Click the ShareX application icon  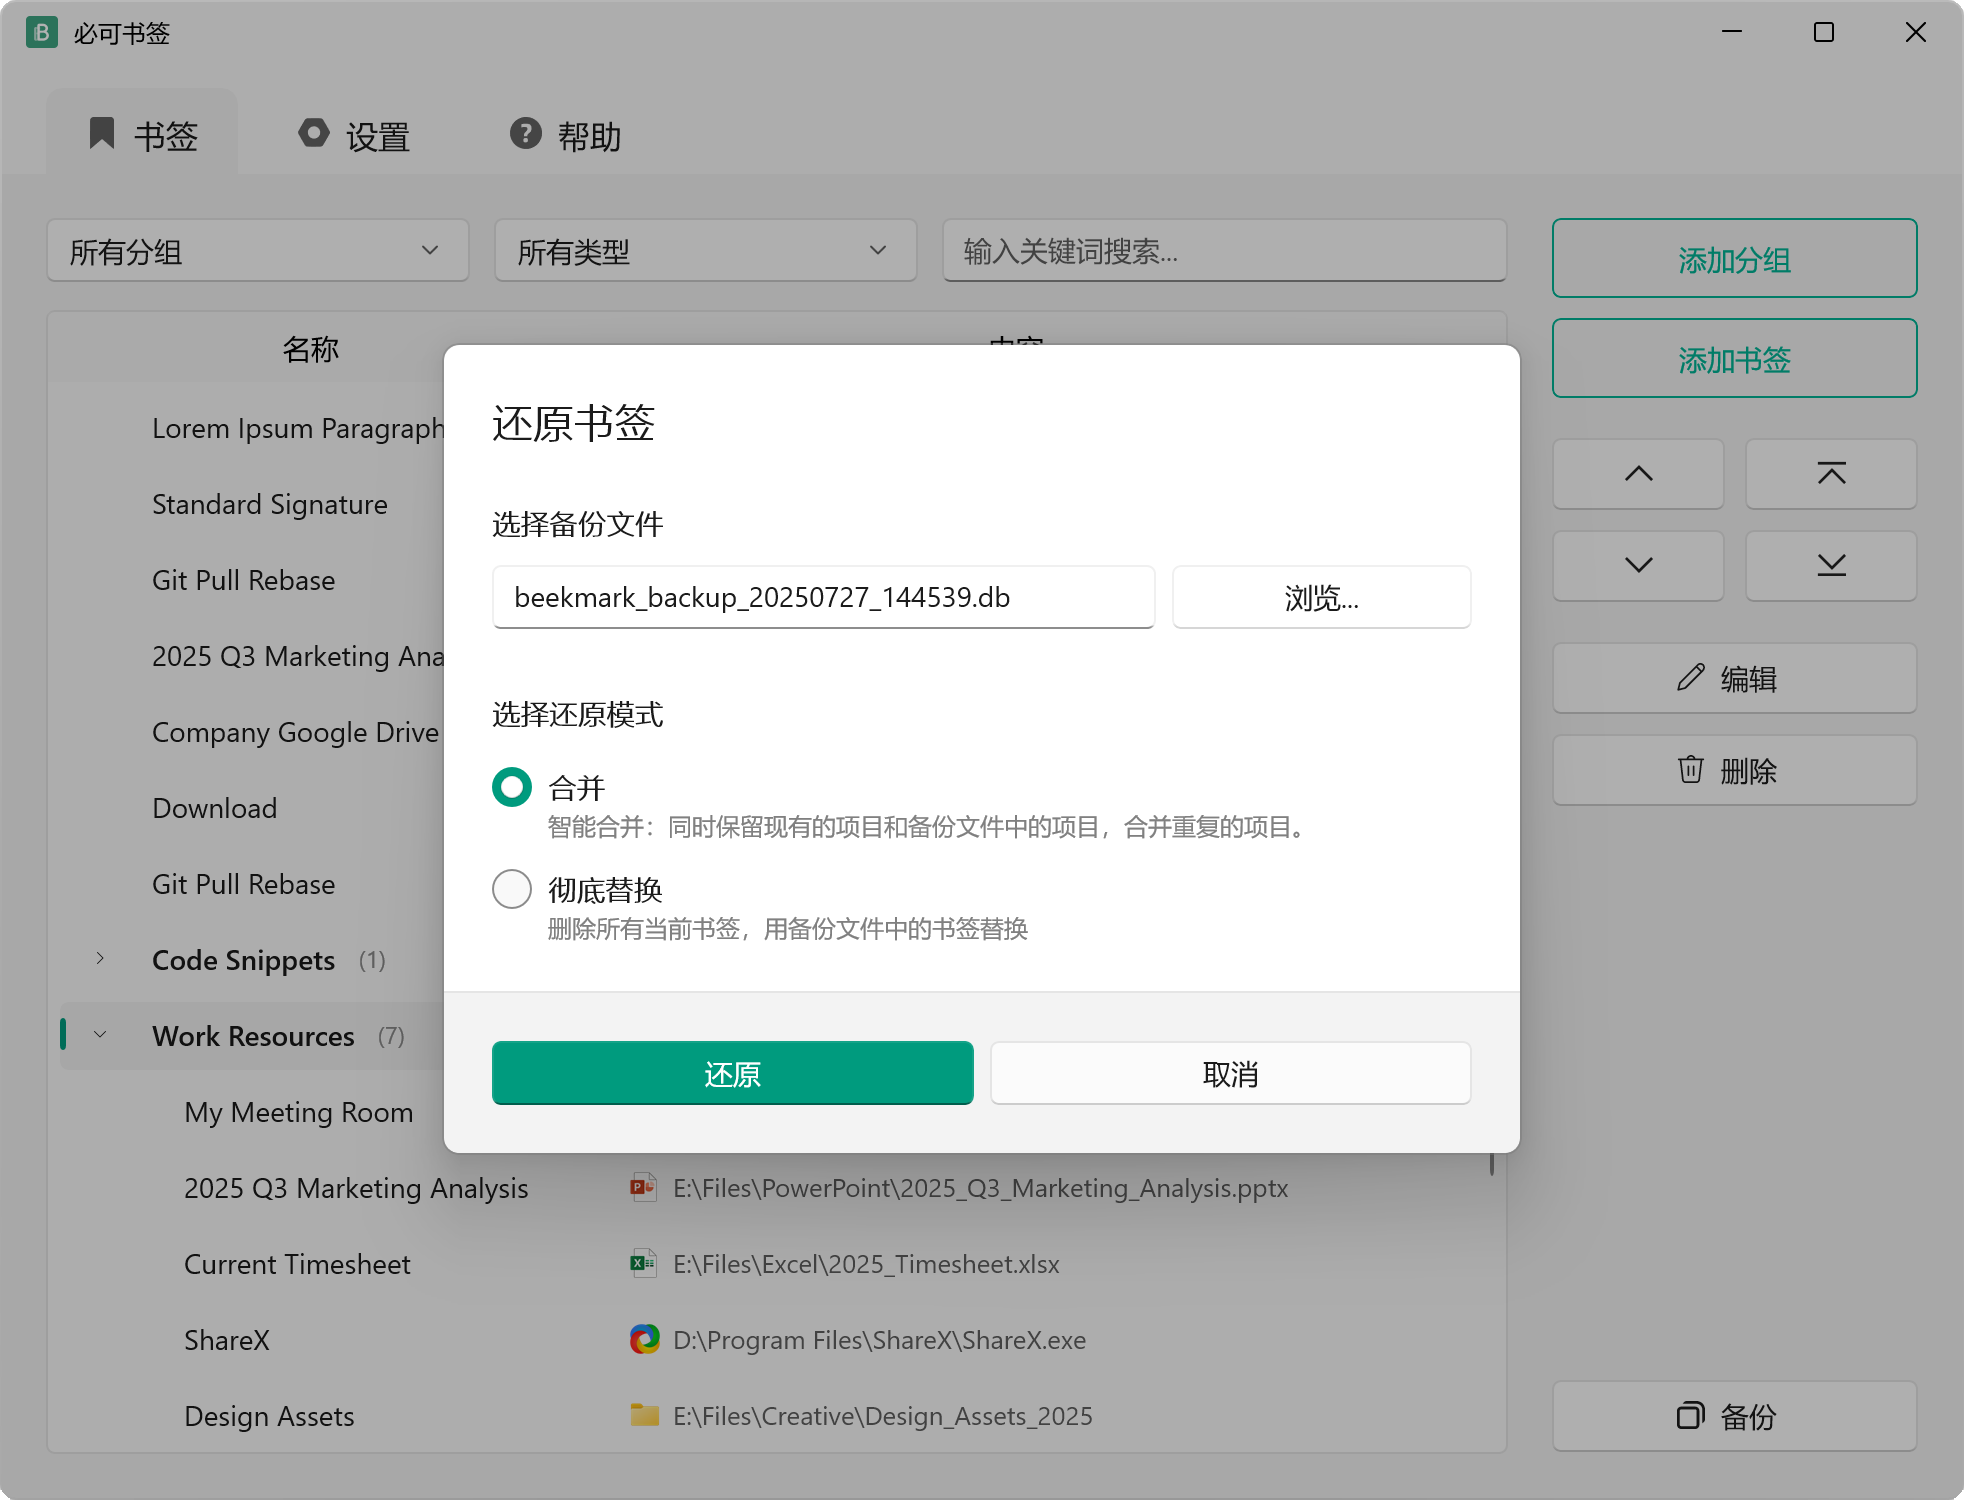[x=644, y=1339]
